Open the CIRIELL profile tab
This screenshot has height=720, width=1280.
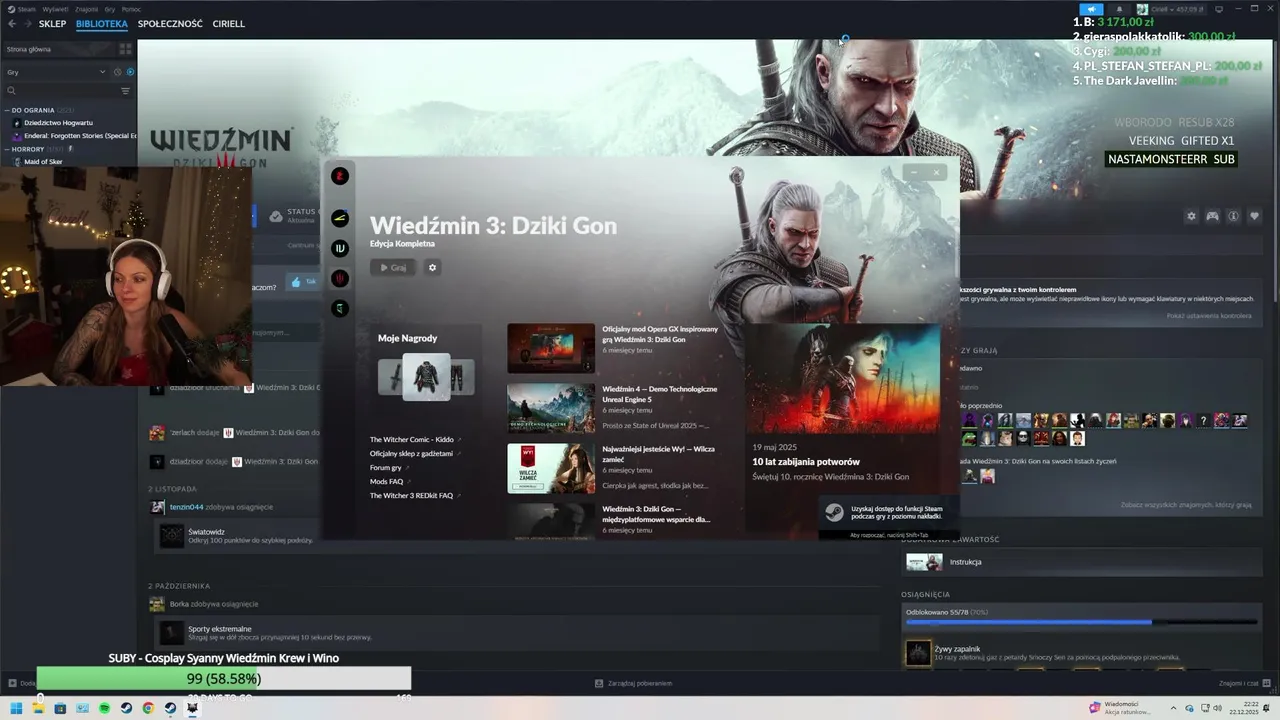point(229,24)
